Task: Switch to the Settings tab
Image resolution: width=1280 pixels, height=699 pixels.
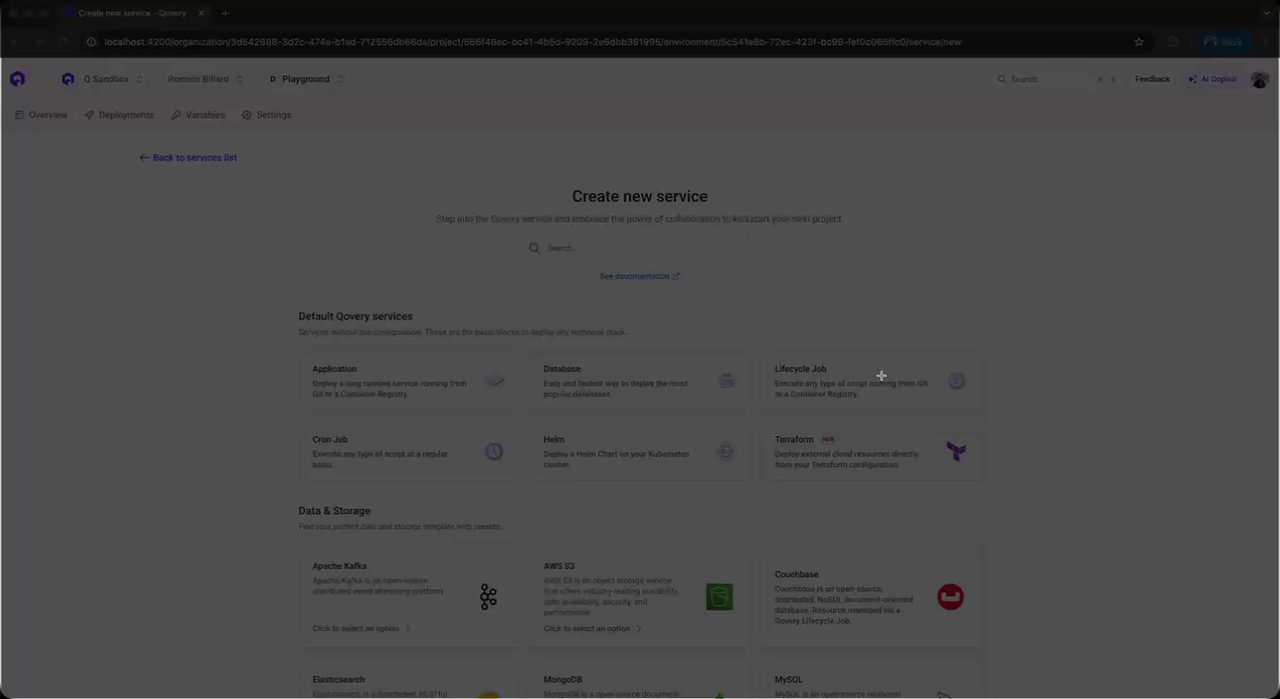Action: 267,115
